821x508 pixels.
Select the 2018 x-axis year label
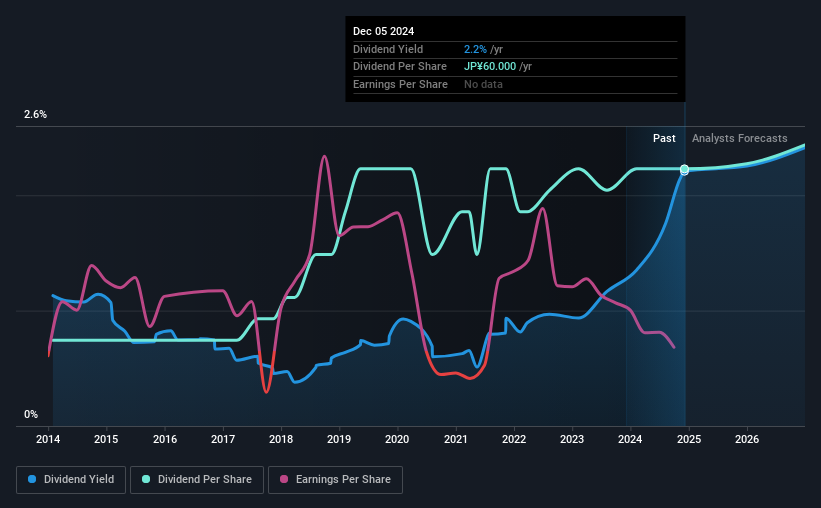click(281, 439)
